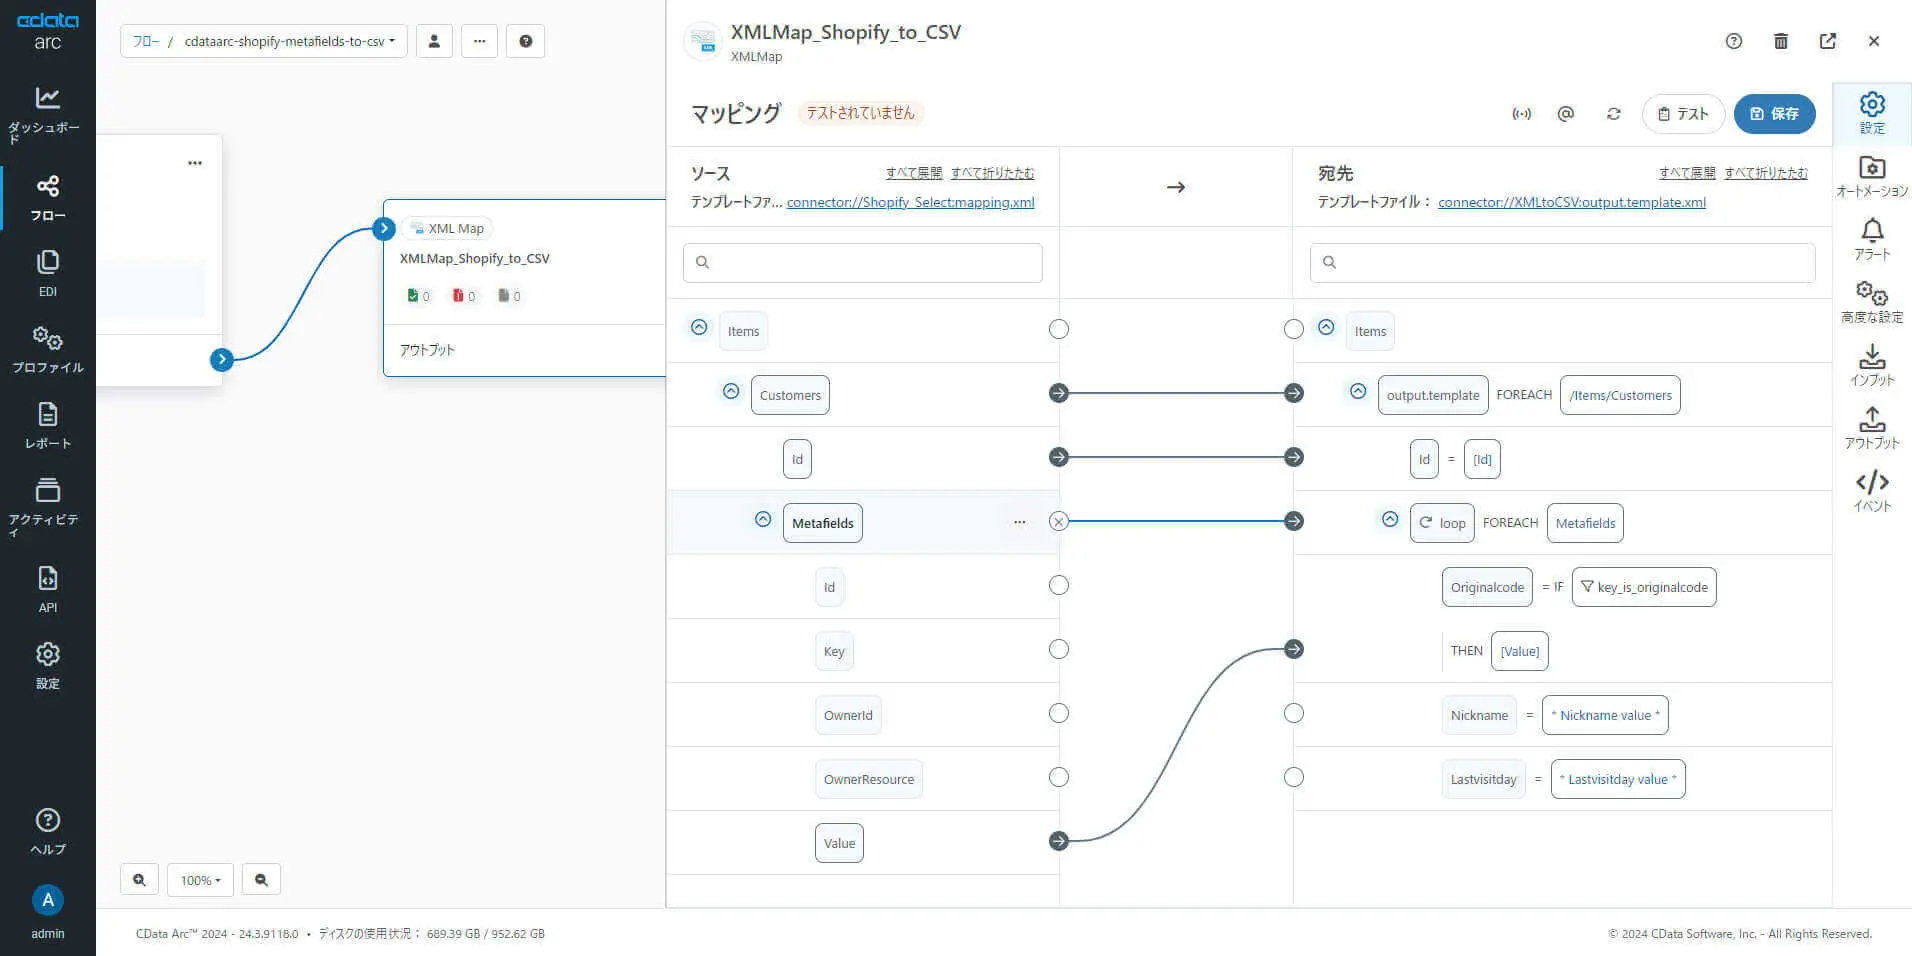Image resolution: width=1912 pixels, height=956 pixels.
Task: Toggle the destination Nickname connection circle
Action: coord(1294,713)
